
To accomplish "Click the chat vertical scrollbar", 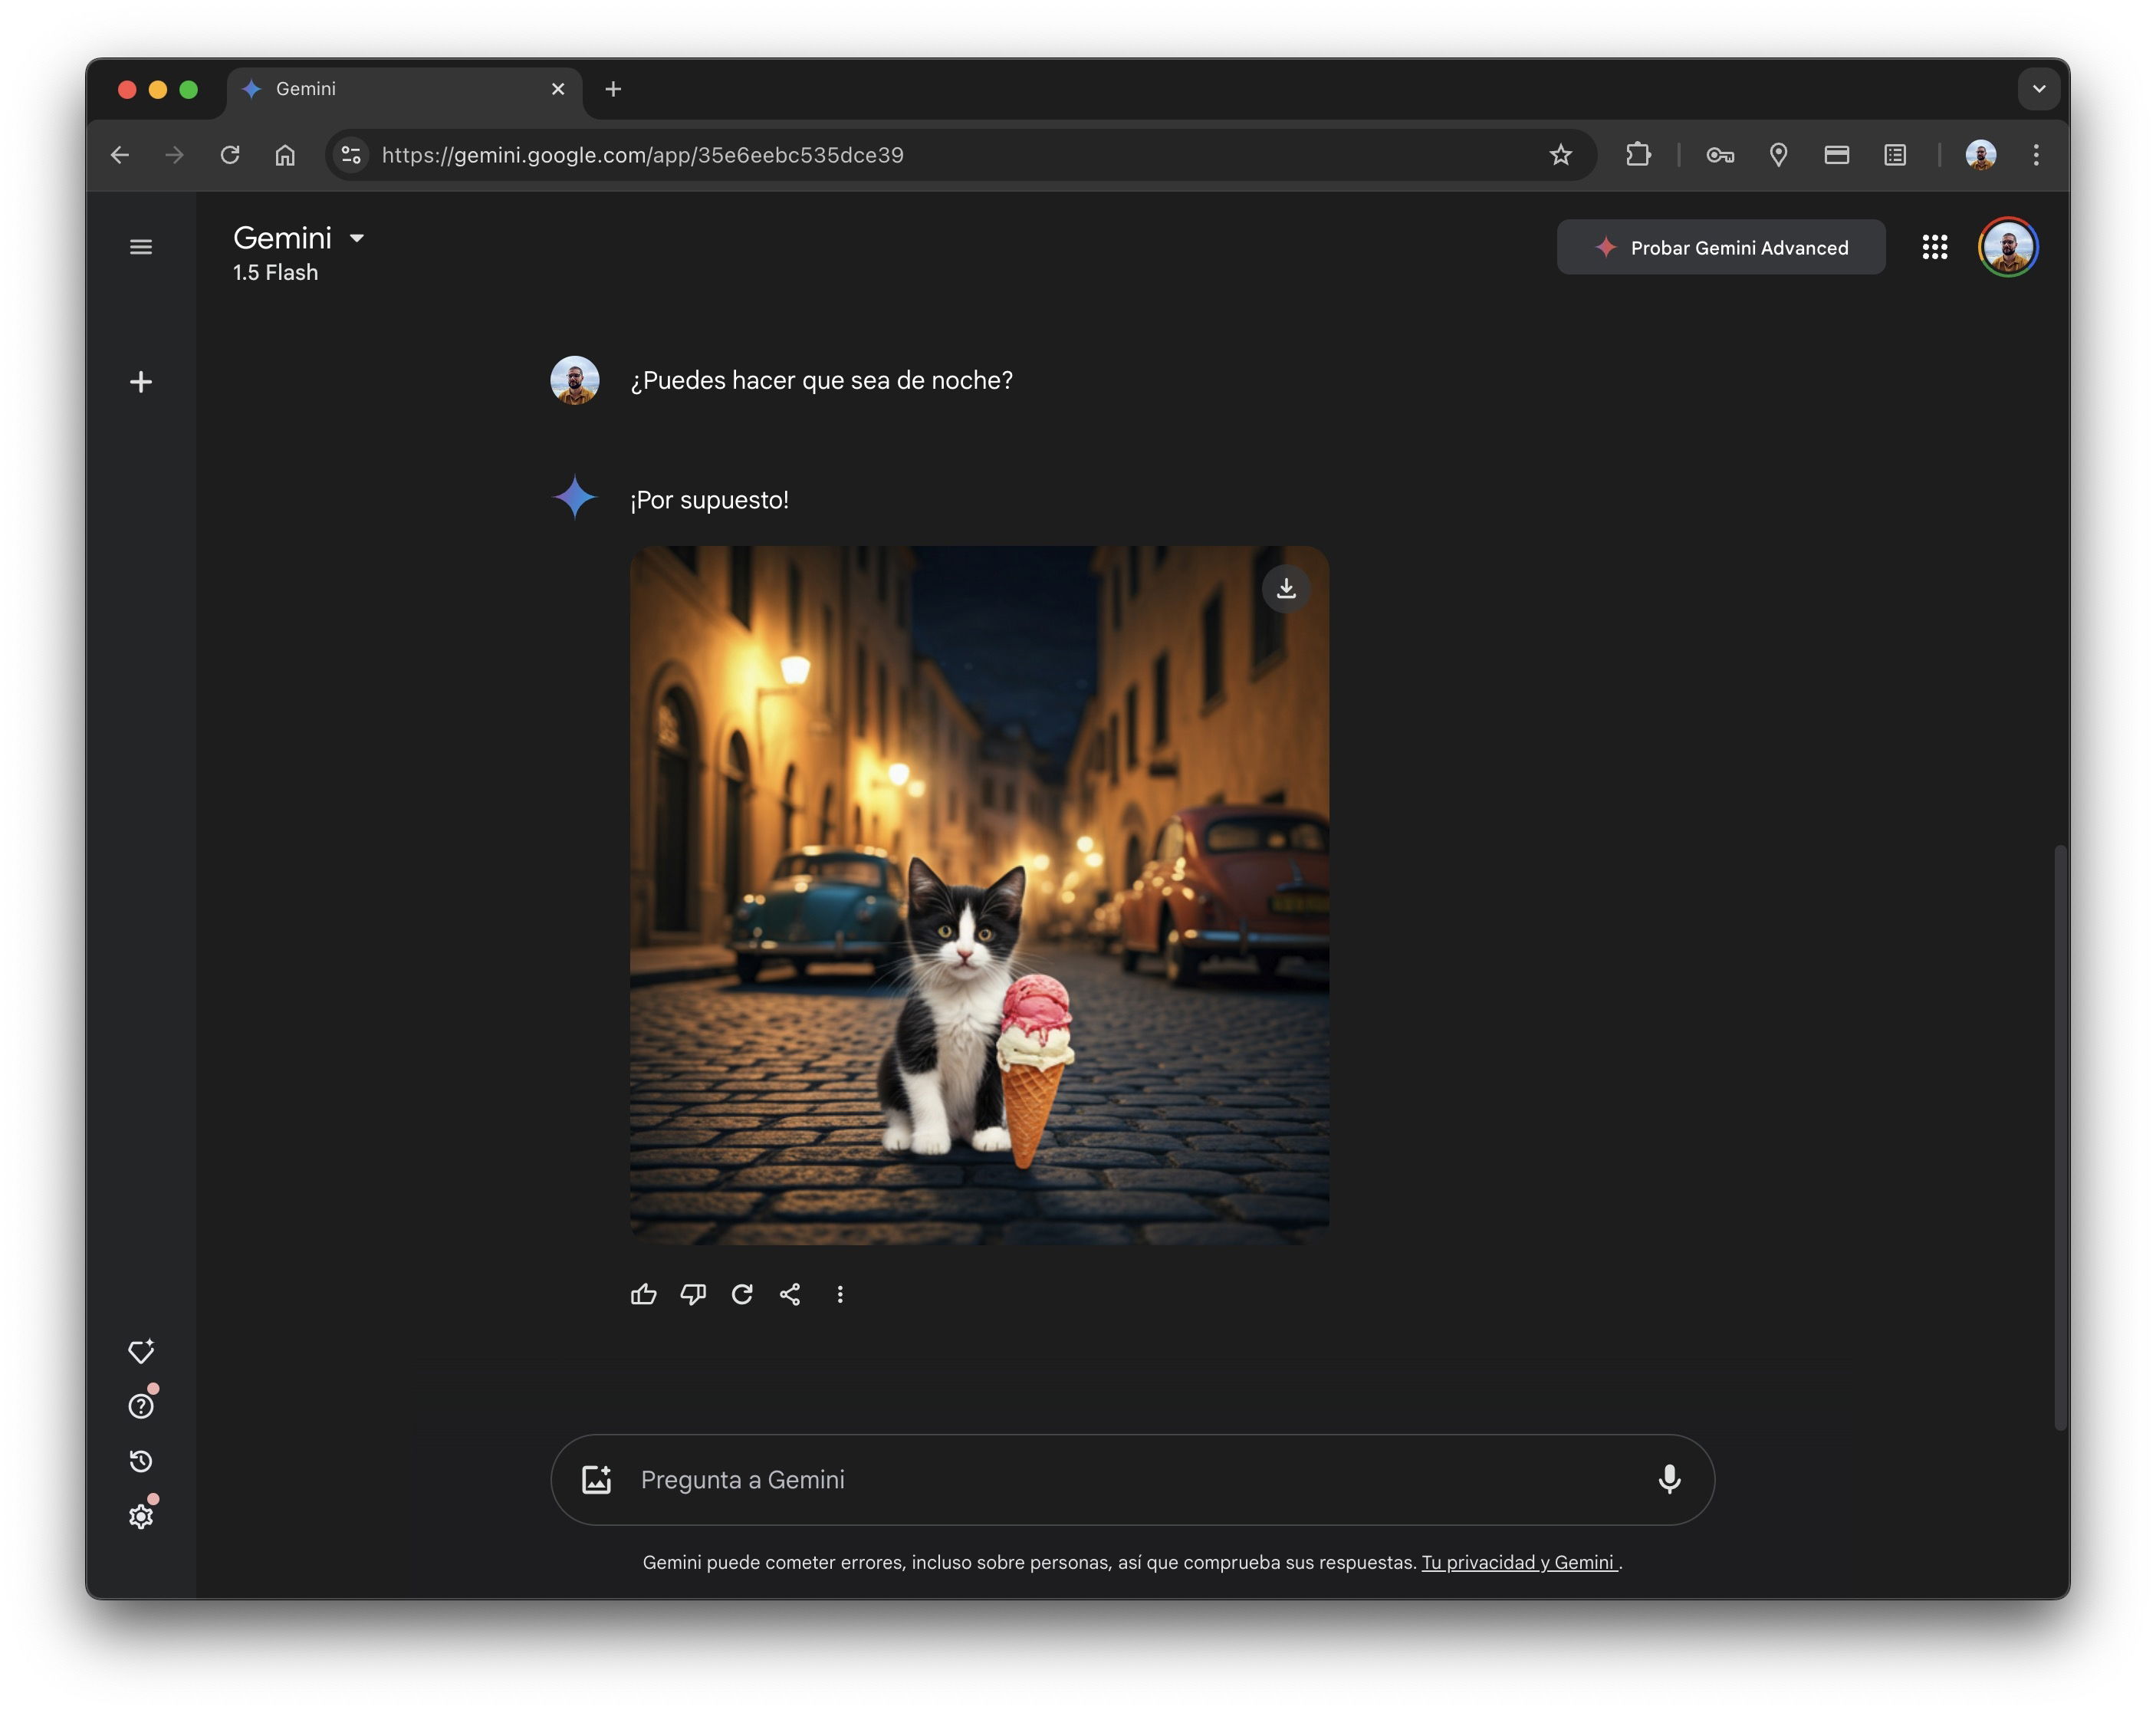I will point(2060,1137).
